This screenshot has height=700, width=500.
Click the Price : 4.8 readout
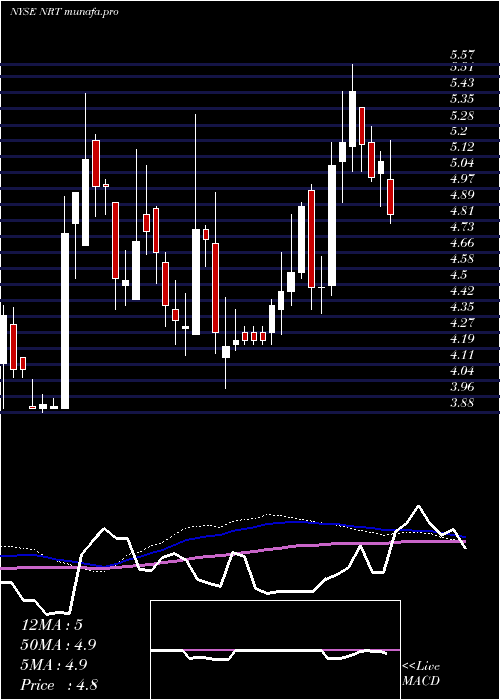click(x=59, y=685)
